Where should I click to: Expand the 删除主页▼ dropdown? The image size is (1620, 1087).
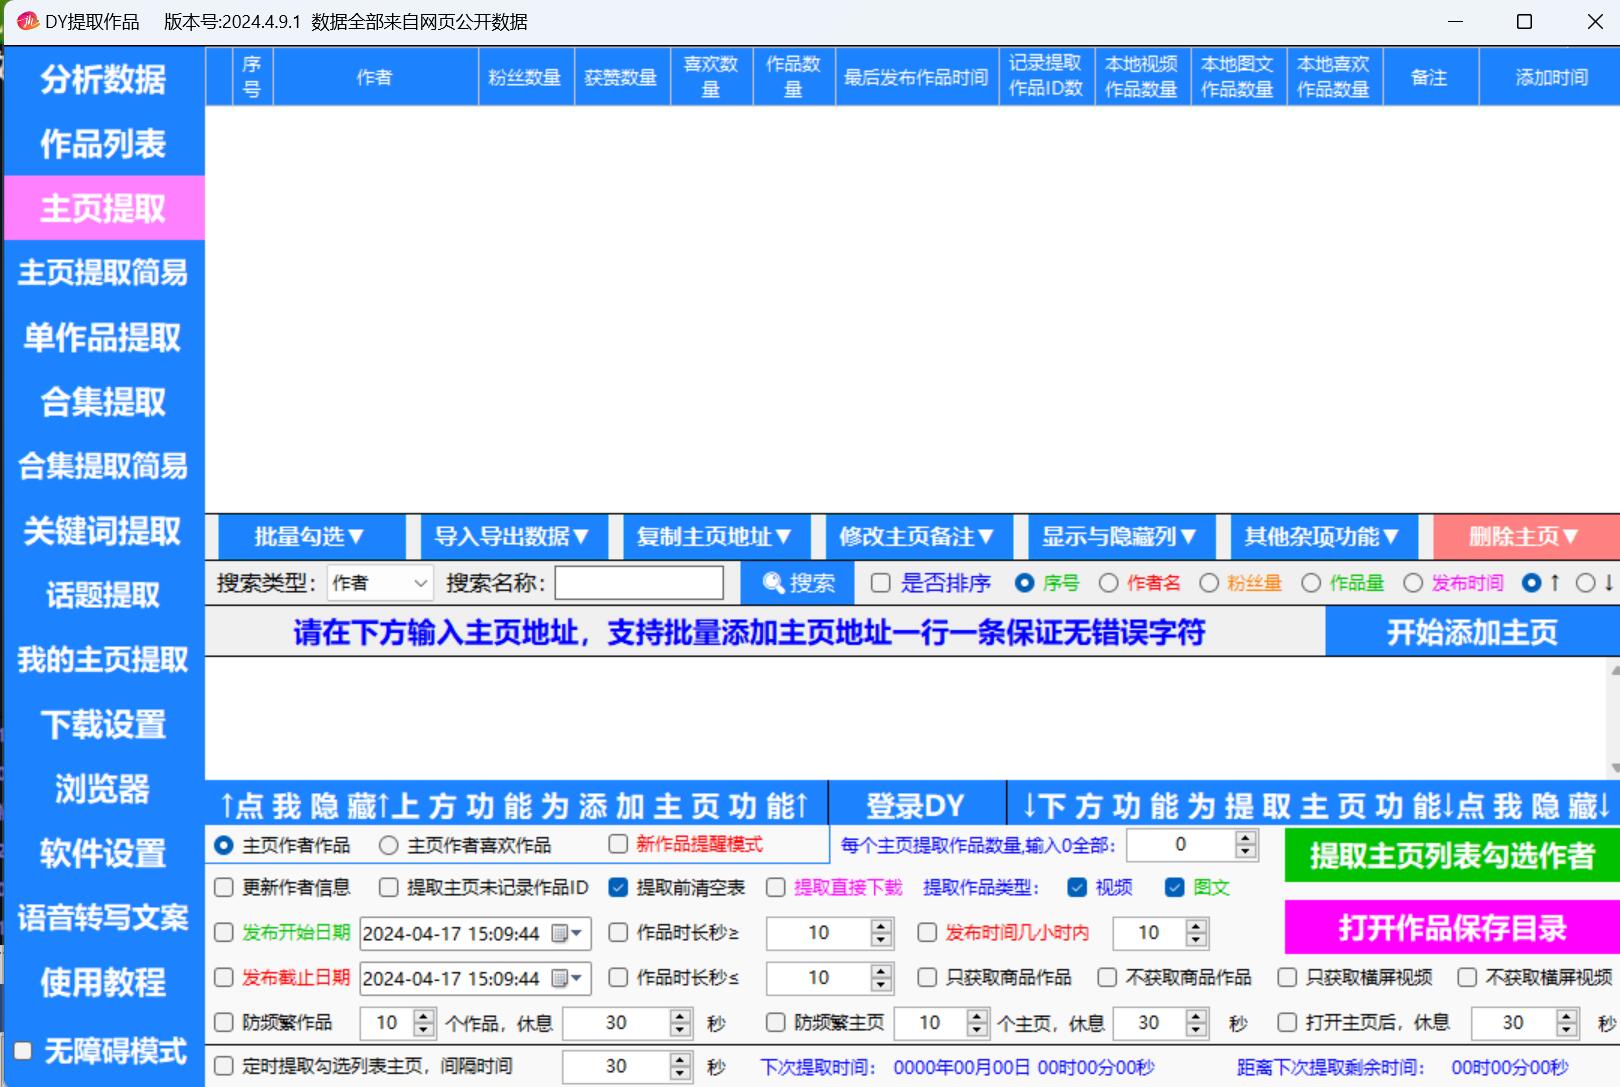(x=1526, y=537)
